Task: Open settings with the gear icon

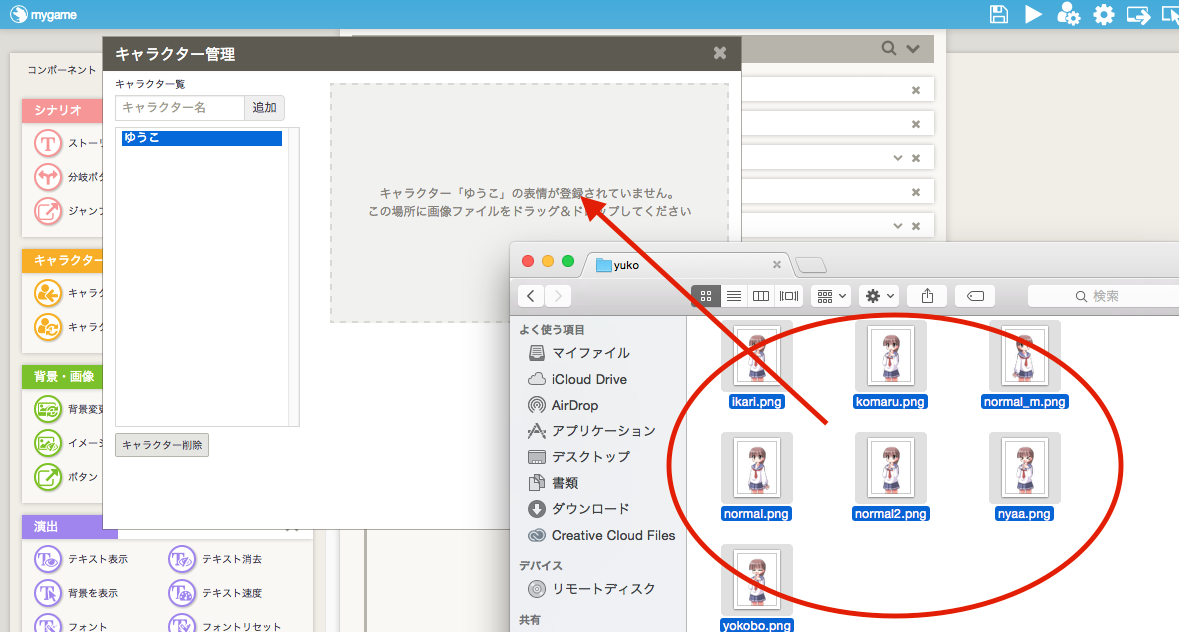Action: coord(1103,14)
